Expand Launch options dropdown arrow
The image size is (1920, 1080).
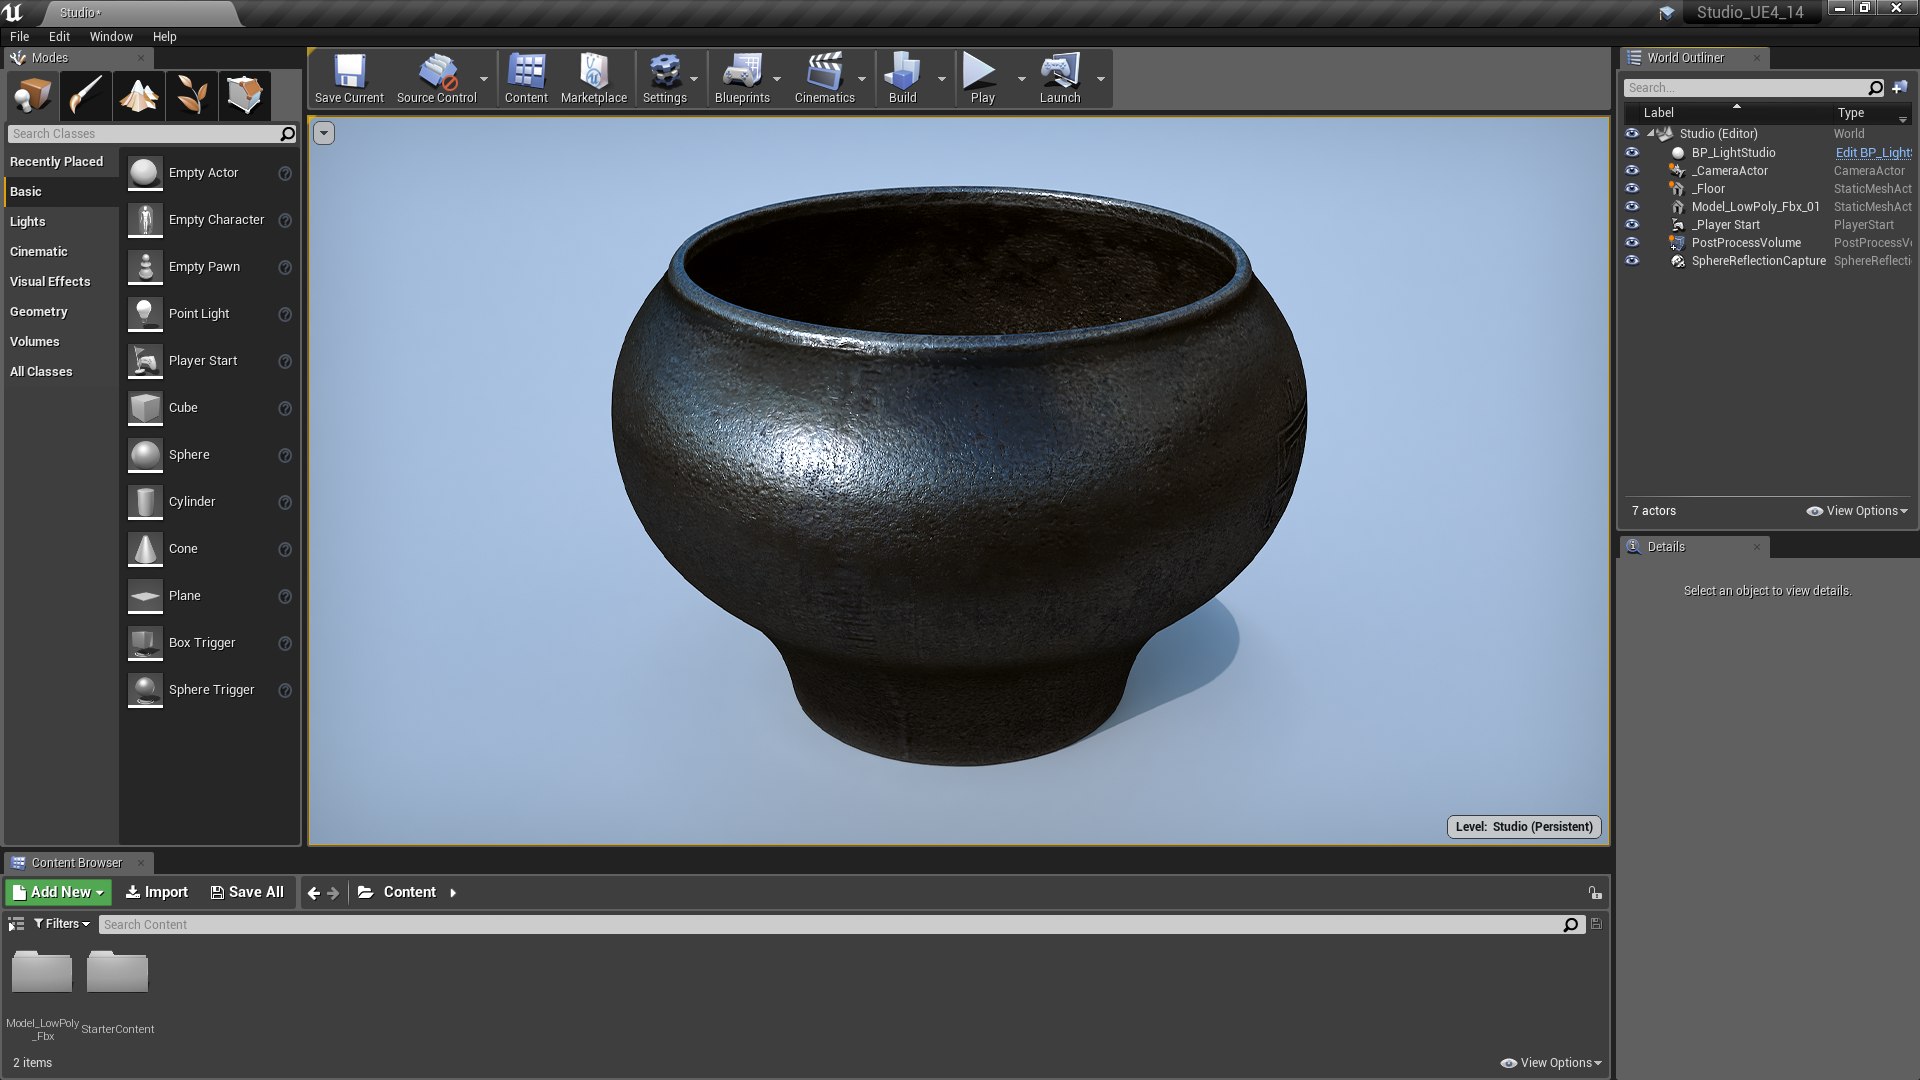(x=1101, y=79)
